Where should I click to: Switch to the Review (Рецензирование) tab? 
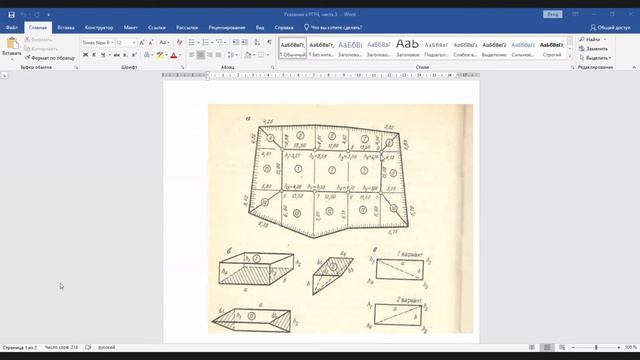(227, 27)
